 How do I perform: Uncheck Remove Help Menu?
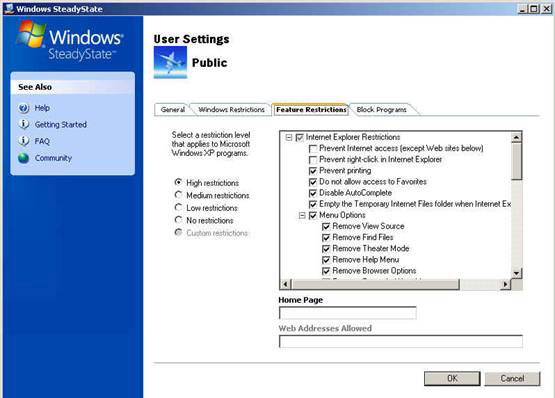pos(326,260)
